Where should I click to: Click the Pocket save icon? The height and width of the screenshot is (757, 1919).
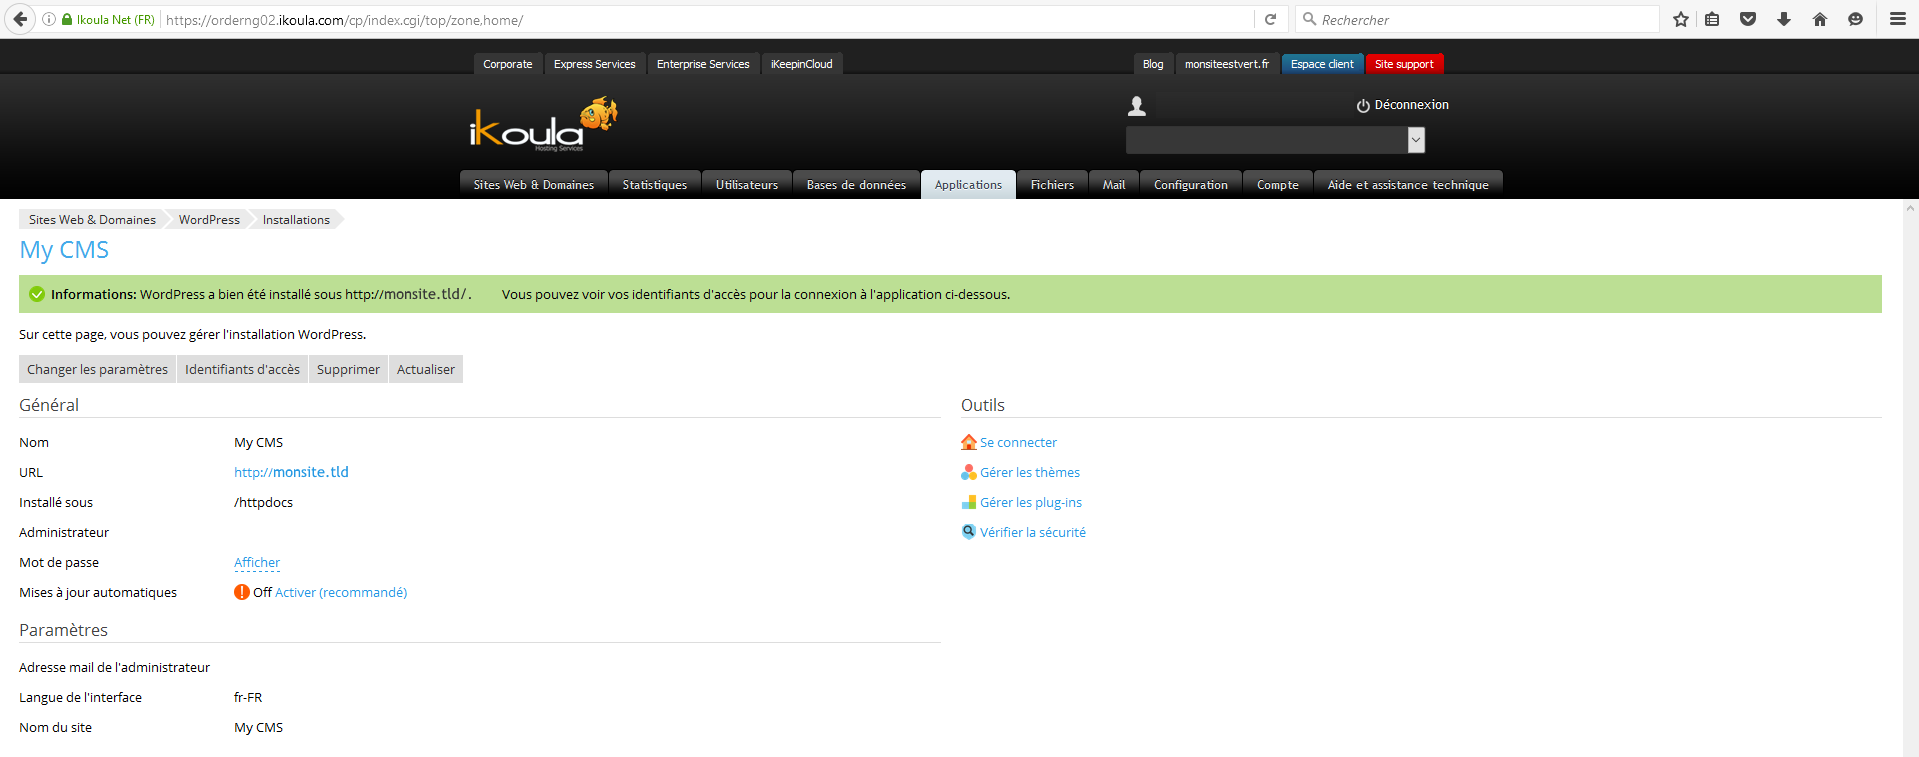tap(1748, 19)
